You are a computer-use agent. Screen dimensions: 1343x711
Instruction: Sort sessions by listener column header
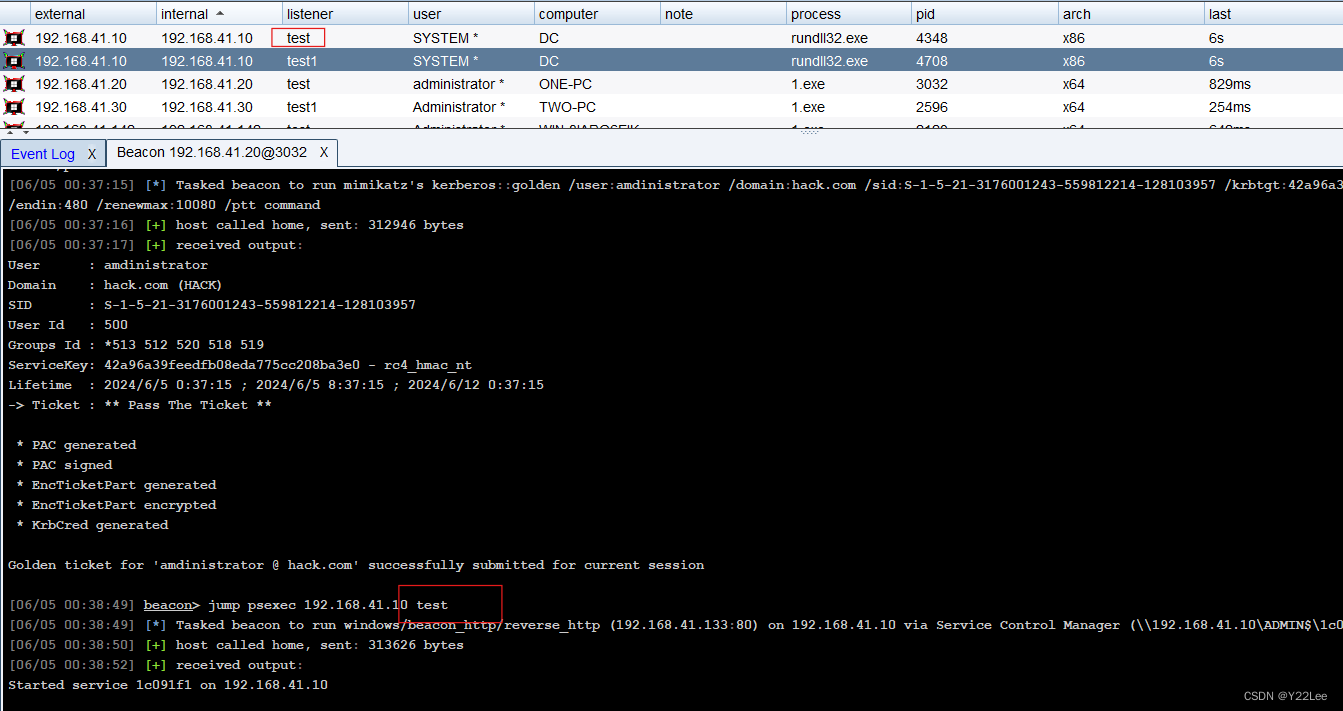tap(345, 14)
